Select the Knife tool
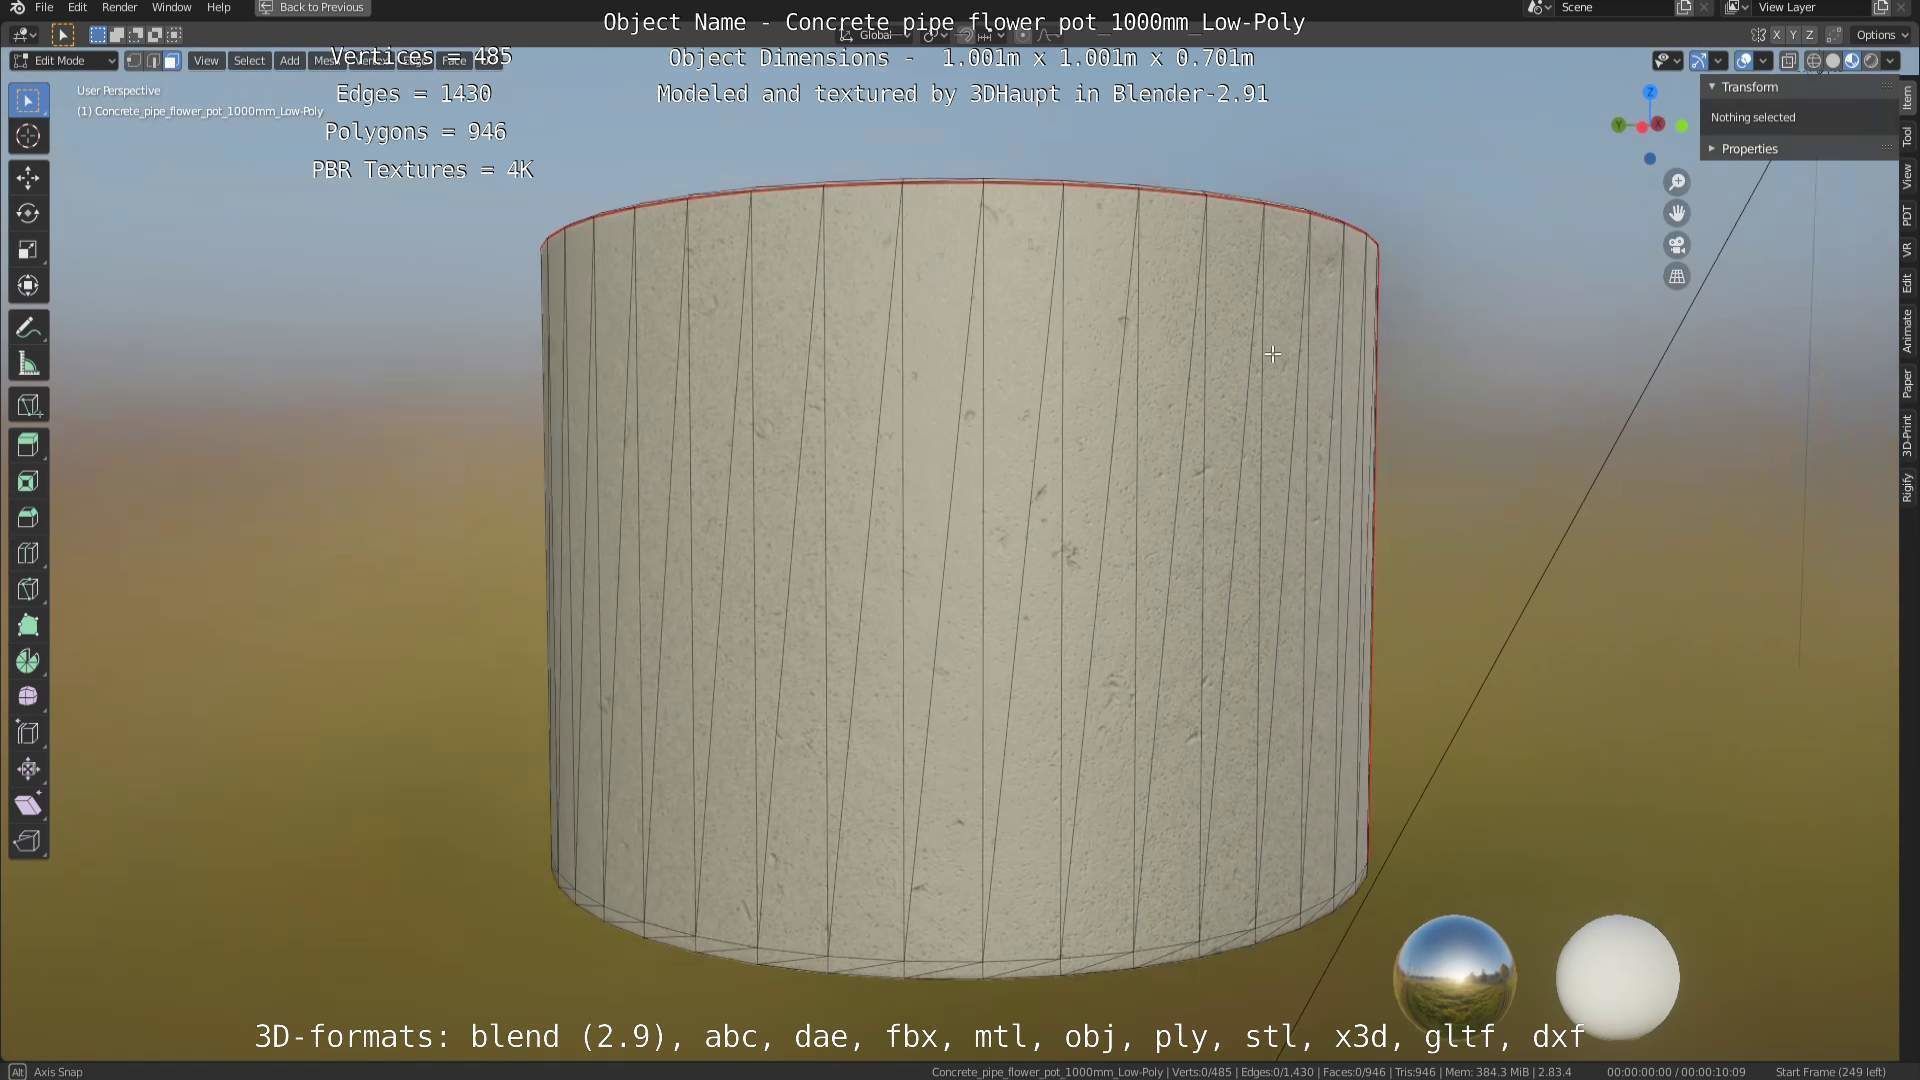The width and height of the screenshot is (1920, 1080). pyautogui.click(x=28, y=589)
